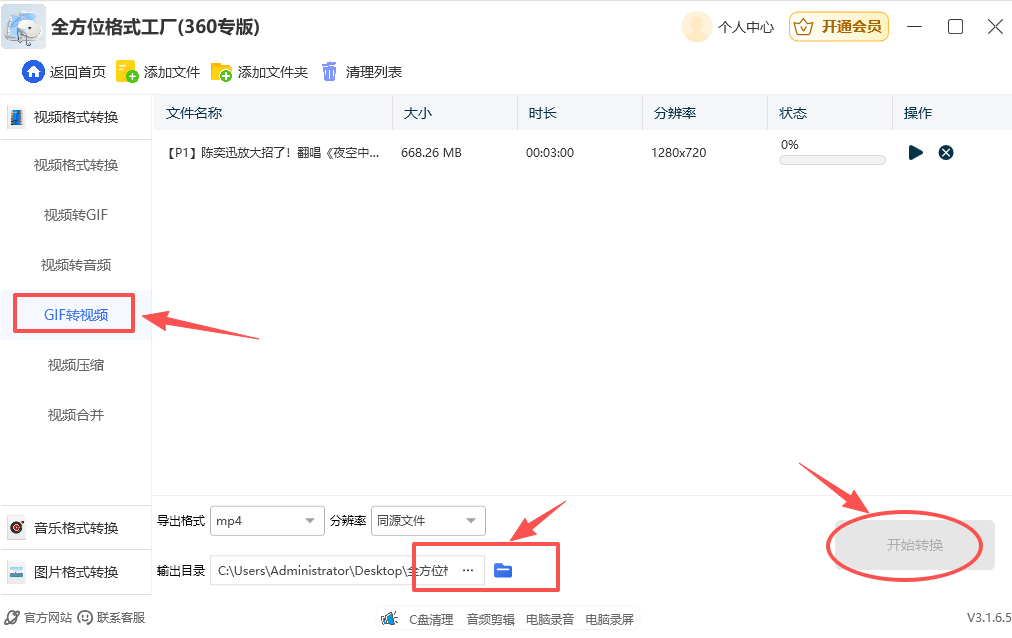This screenshot has width=1012, height=638.
Task: Expand the 导出格式 mp4 dropdown
Action: click(x=268, y=521)
